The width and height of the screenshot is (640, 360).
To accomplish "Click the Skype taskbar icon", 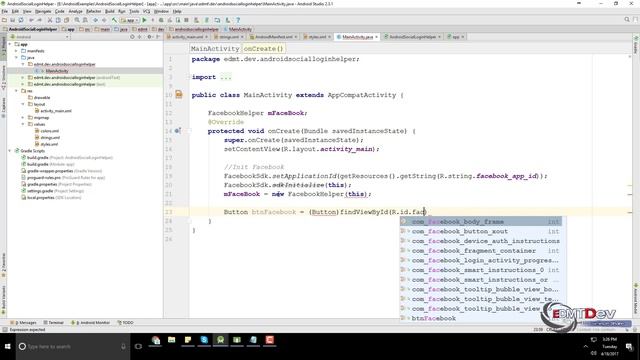I will point(204,340).
